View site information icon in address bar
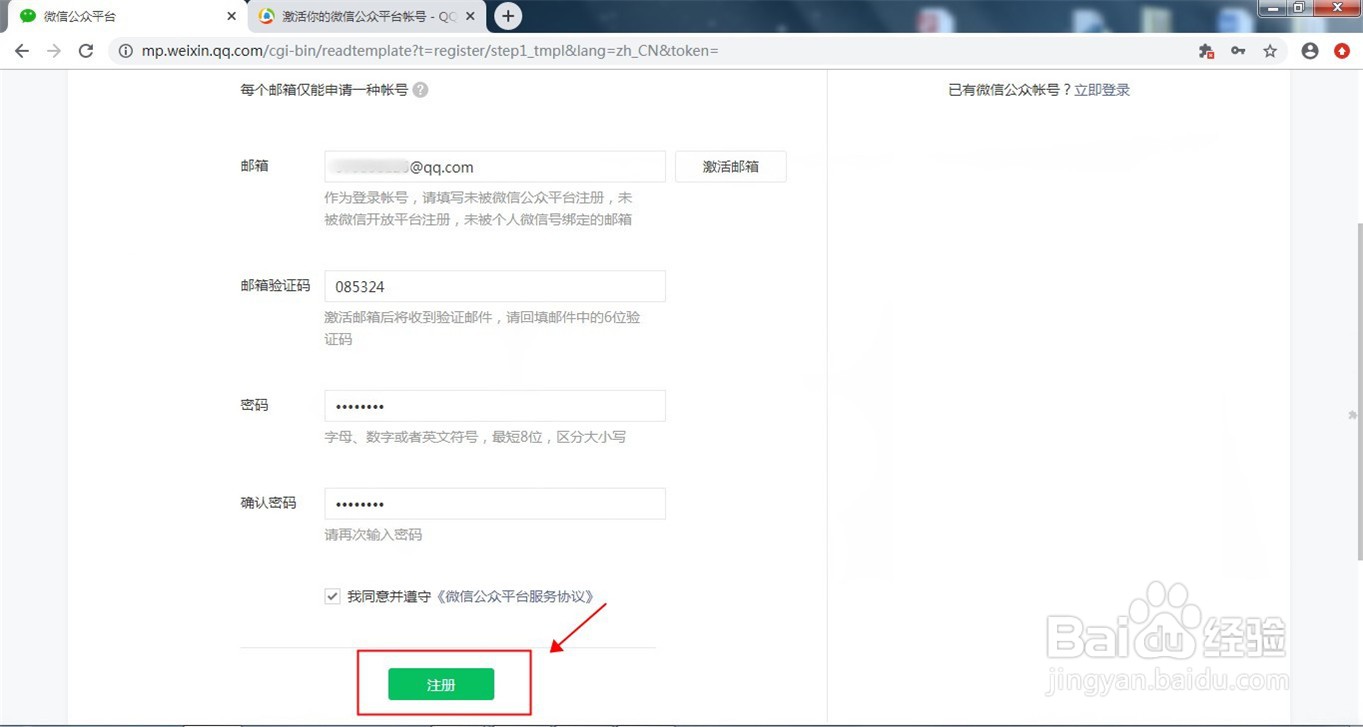This screenshot has height=727, width=1363. 125,51
